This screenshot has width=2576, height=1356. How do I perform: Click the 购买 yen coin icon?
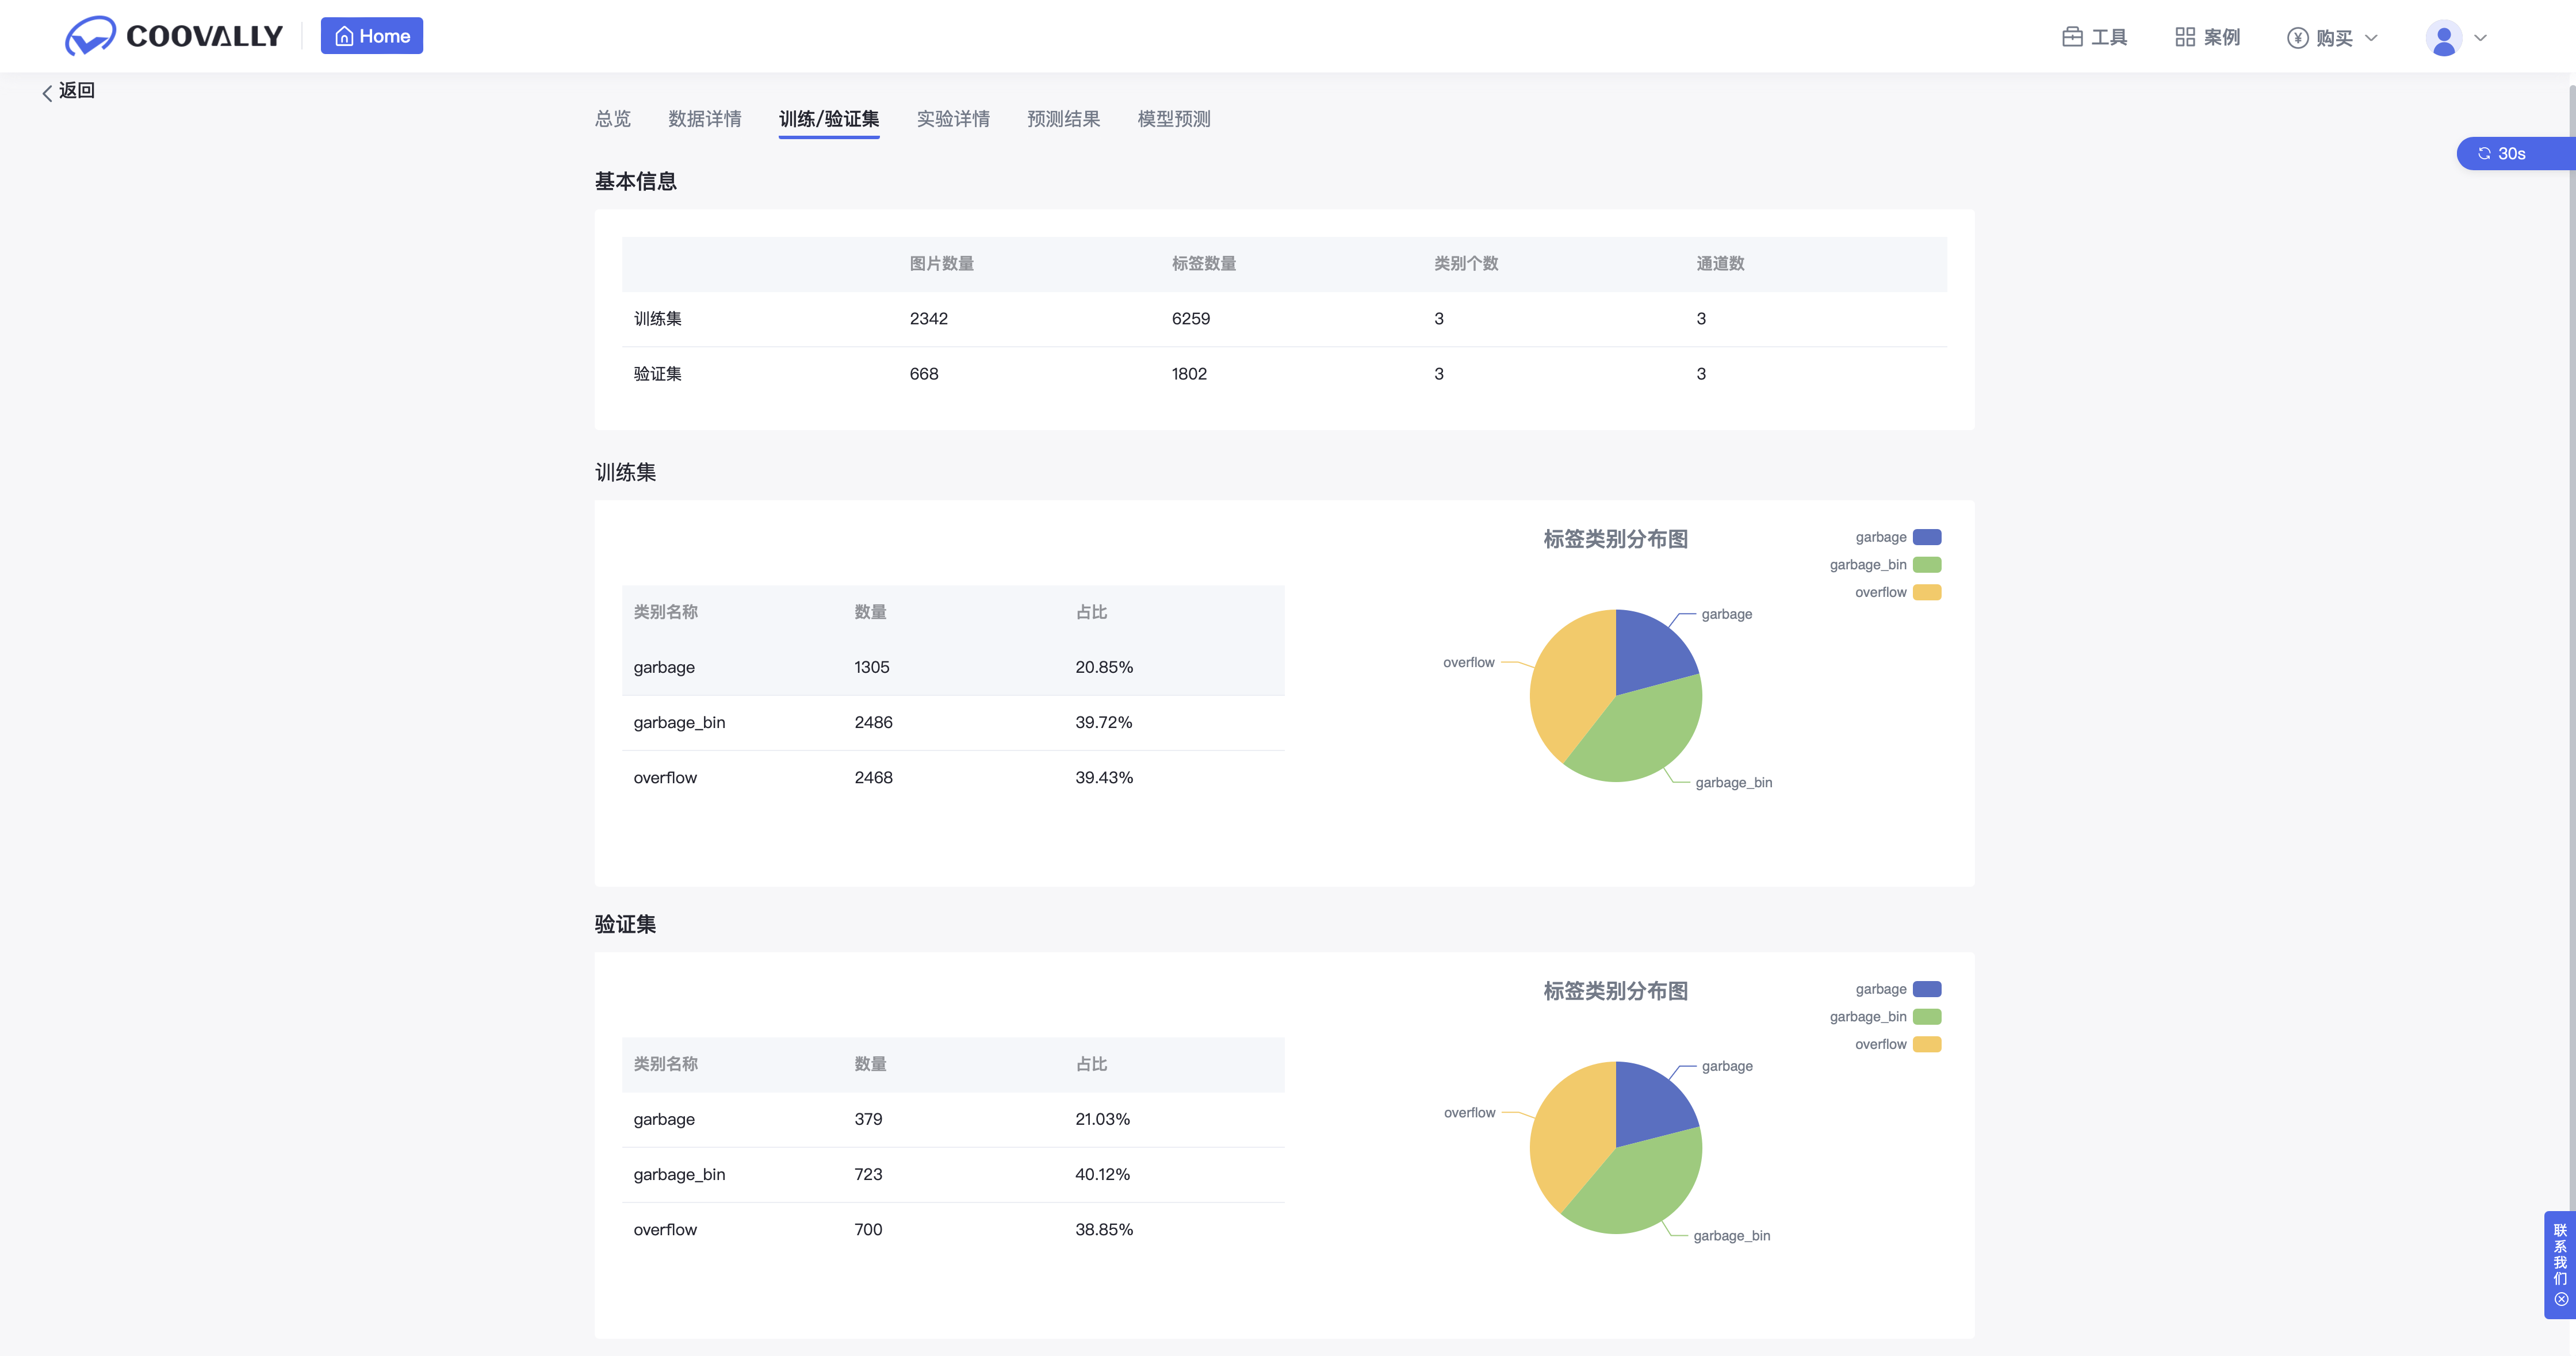2297,38
